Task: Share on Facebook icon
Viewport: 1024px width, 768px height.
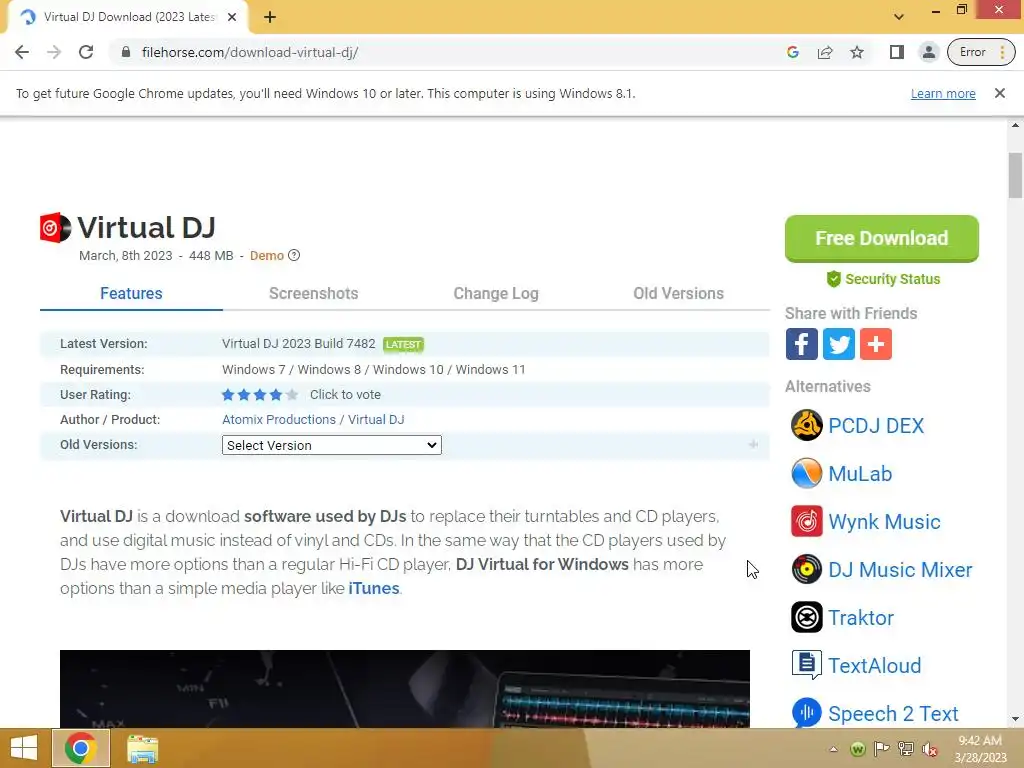Action: pos(801,344)
